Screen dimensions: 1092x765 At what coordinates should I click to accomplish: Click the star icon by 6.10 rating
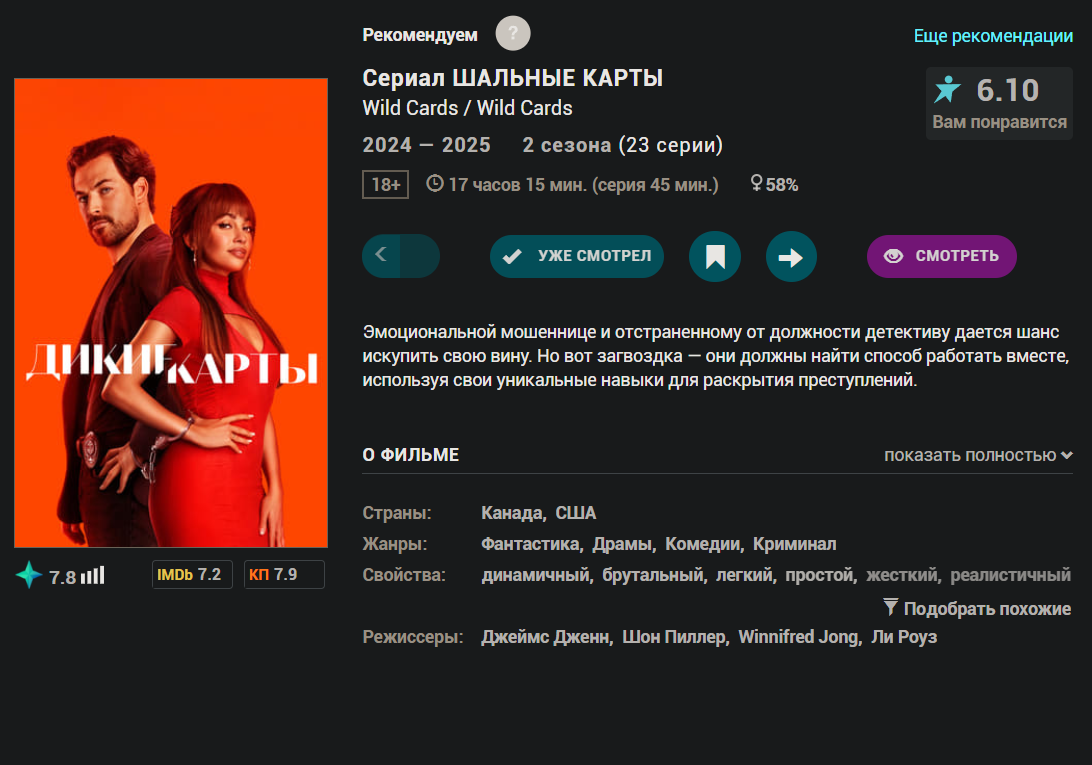pyautogui.click(x=947, y=89)
